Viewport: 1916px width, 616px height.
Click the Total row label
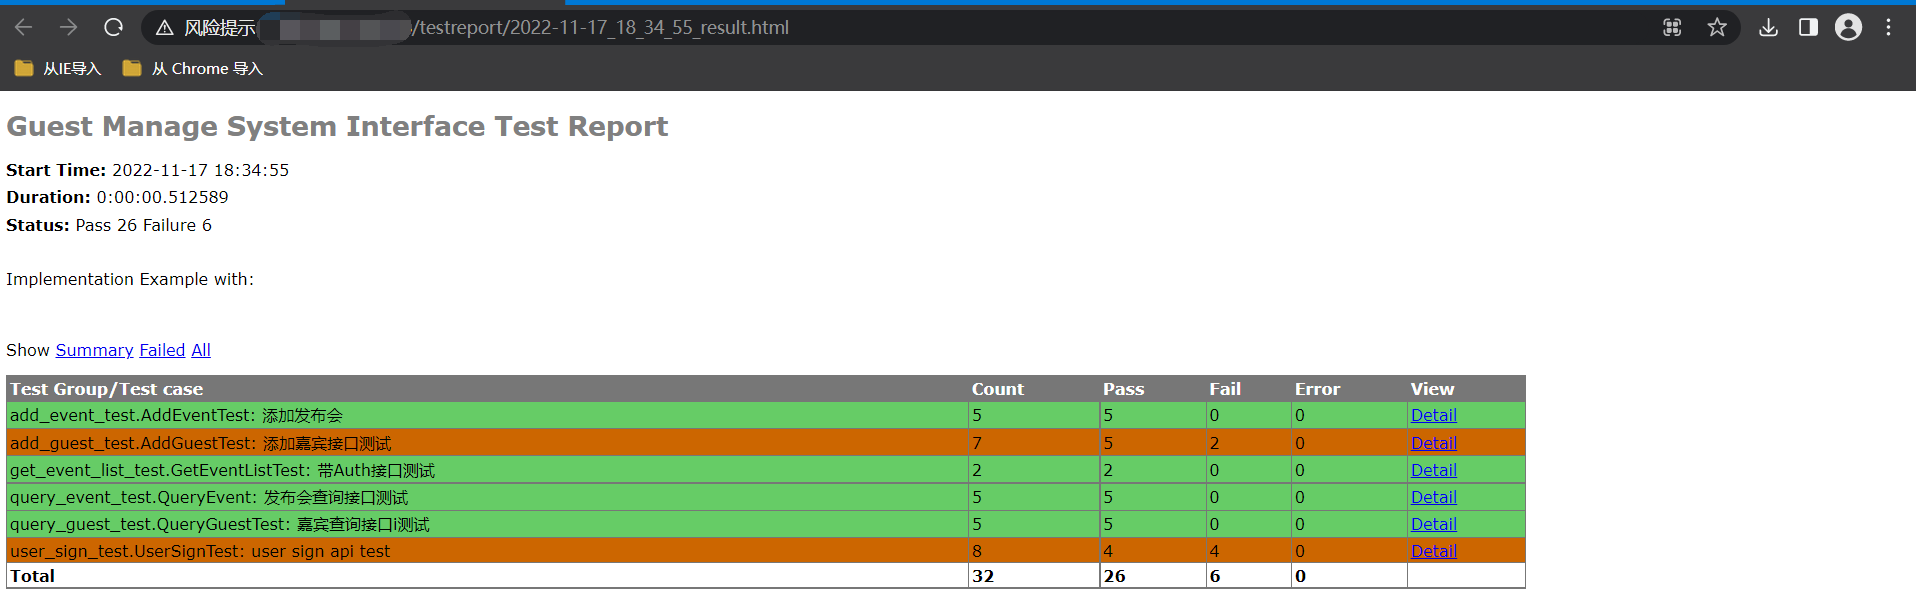32,576
